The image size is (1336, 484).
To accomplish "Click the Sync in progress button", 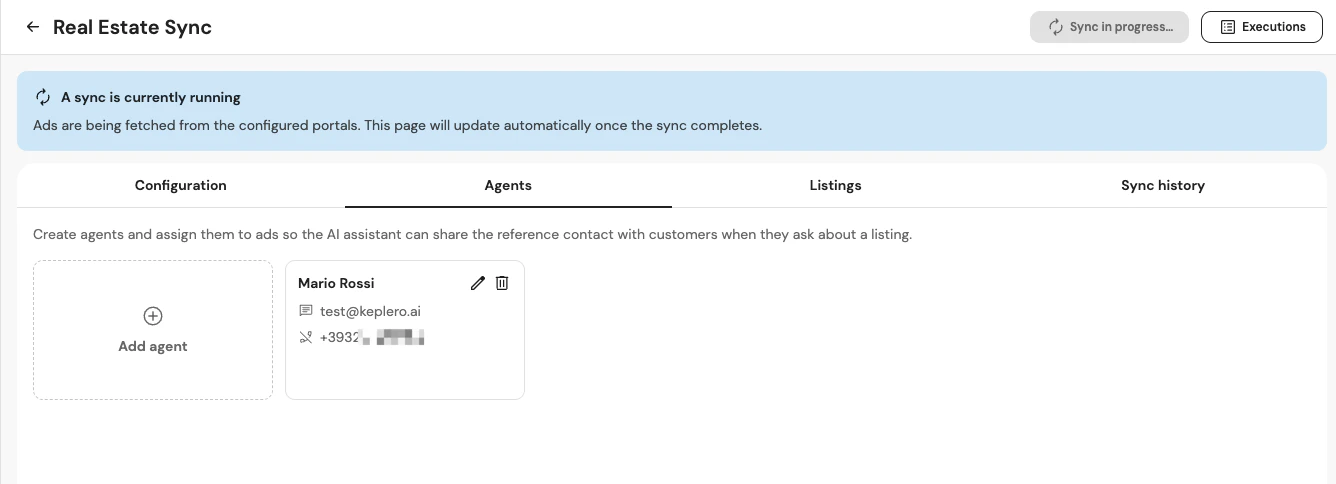I will [x=1109, y=27].
